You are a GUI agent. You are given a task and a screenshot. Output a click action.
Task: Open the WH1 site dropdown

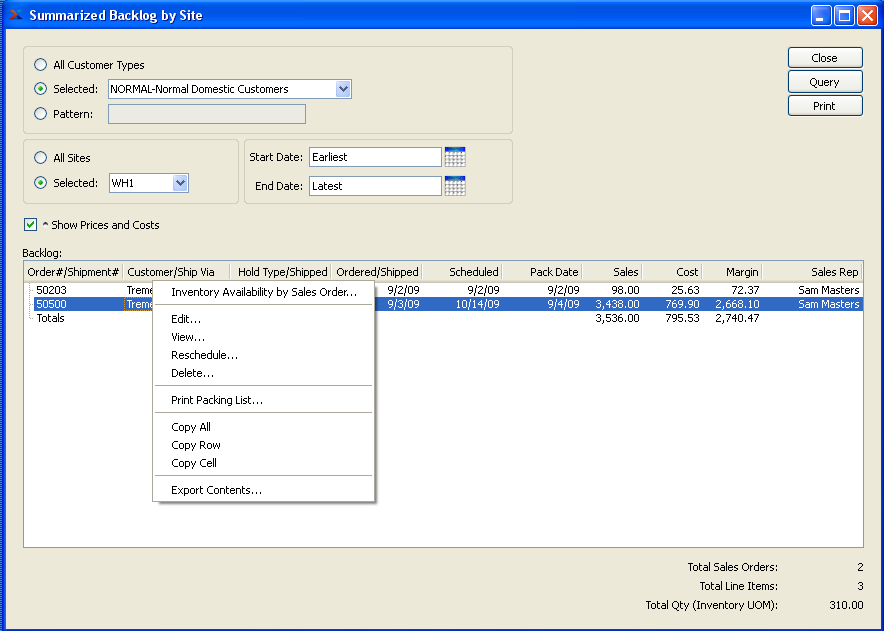(180, 183)
